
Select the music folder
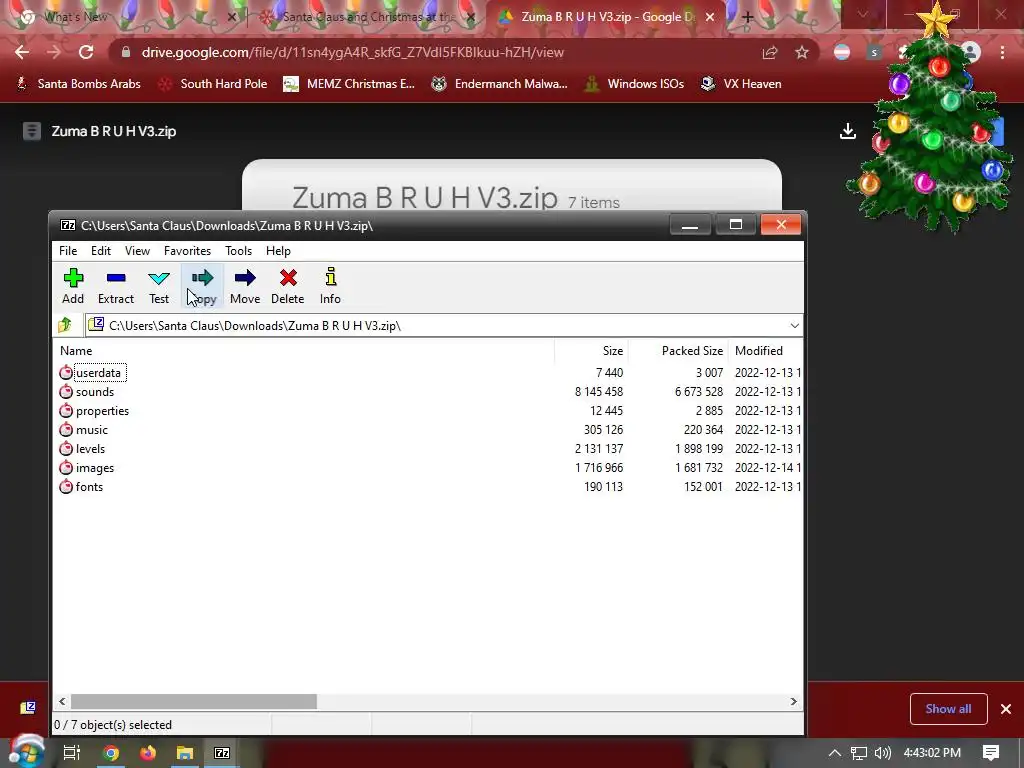[91, 430]
